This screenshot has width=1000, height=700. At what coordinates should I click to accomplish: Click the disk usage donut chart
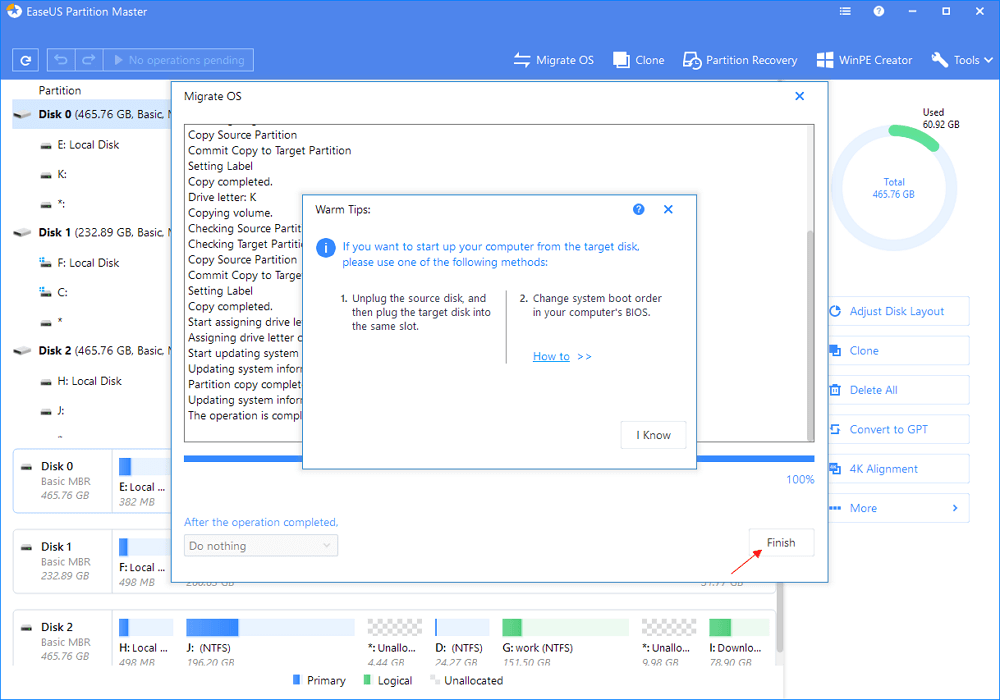[893, 188]
